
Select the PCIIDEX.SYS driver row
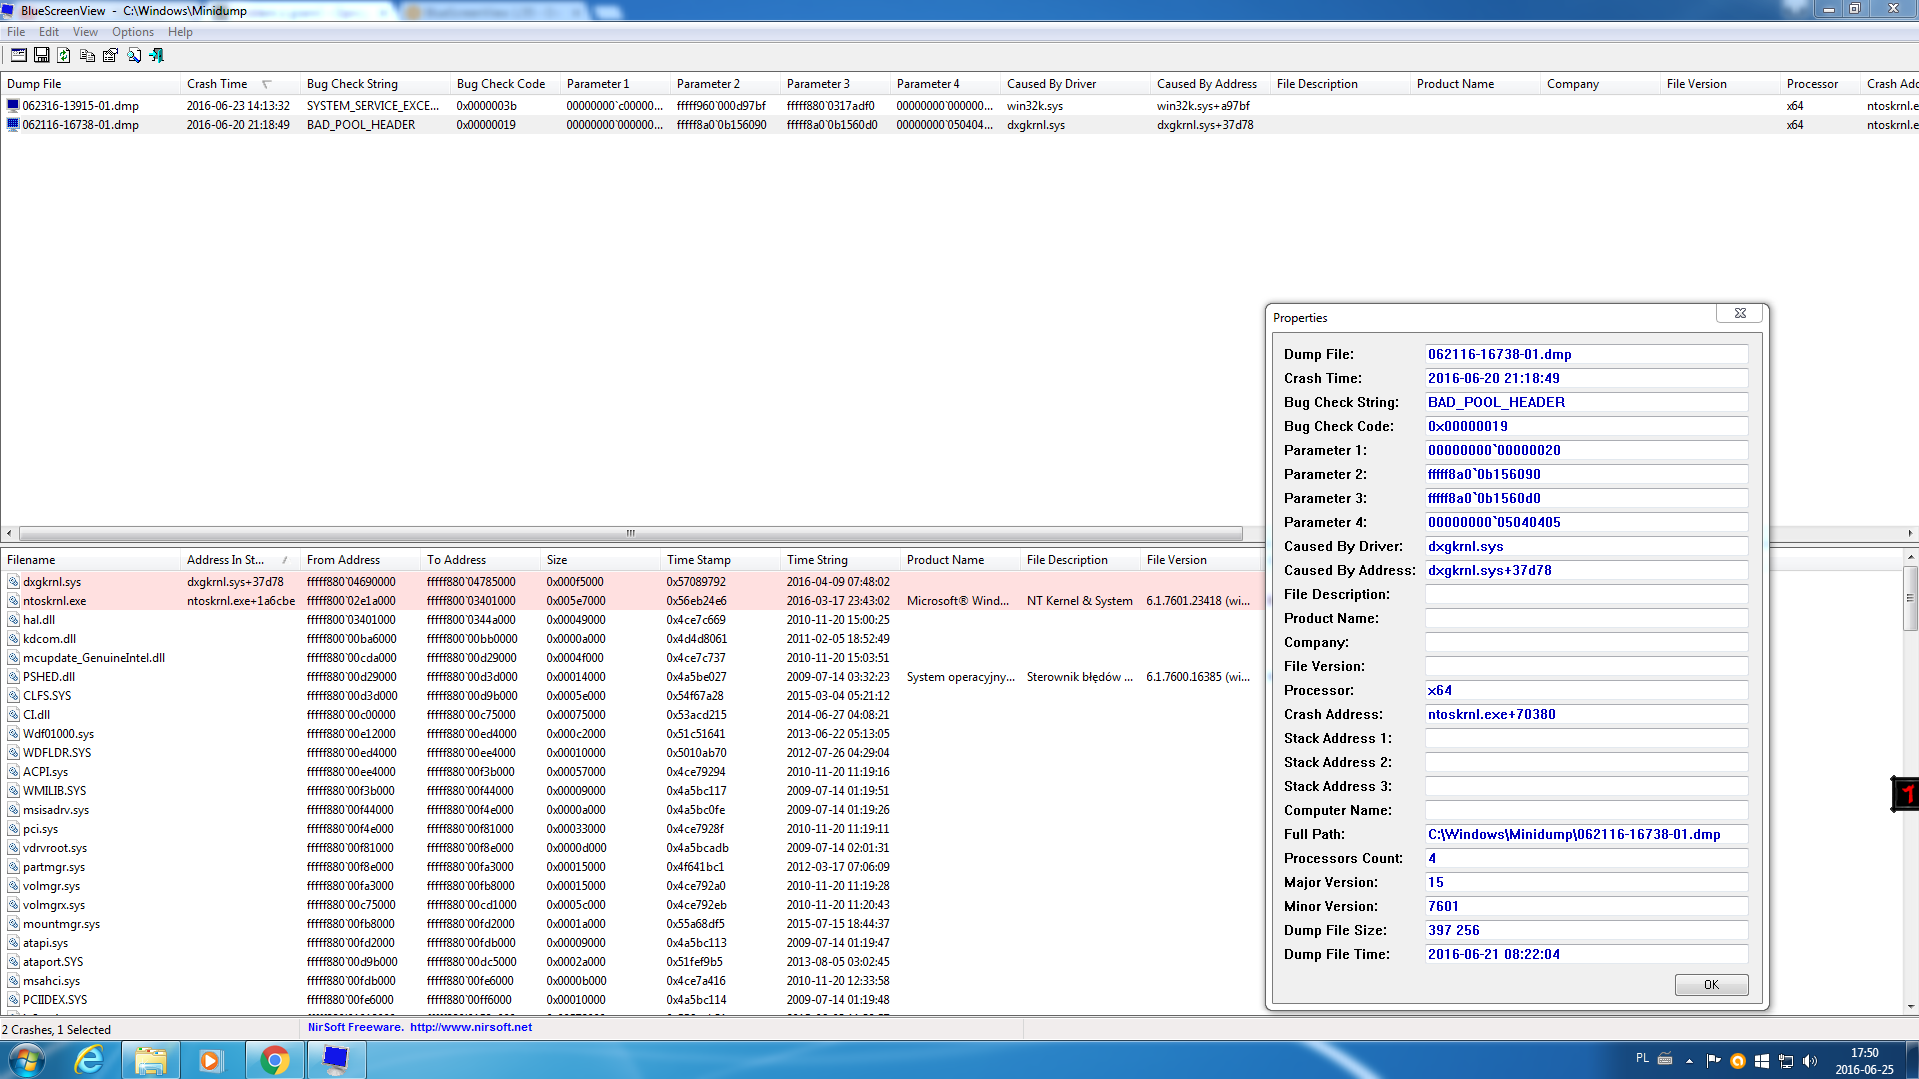pos(632,1000)
